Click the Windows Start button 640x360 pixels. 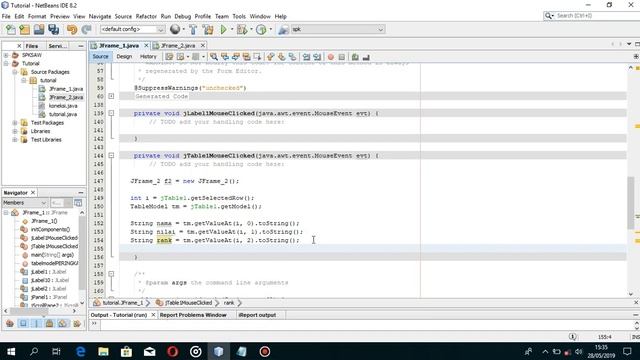click(x=11, y=351)
